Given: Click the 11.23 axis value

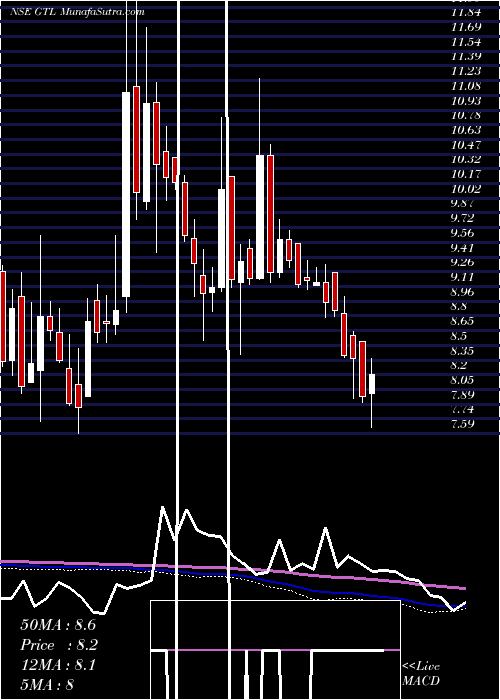Looking at the screenshot, I should point(466,71).
